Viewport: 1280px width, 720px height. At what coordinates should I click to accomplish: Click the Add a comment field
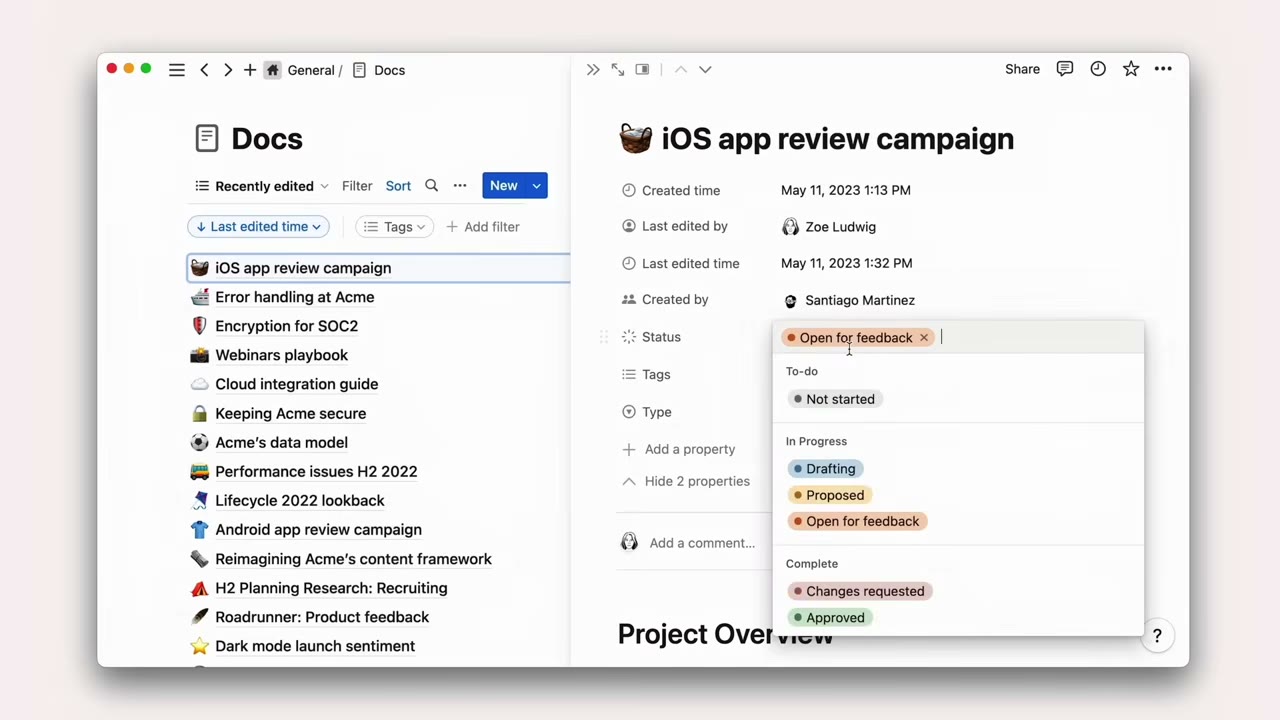click(702, 543)
